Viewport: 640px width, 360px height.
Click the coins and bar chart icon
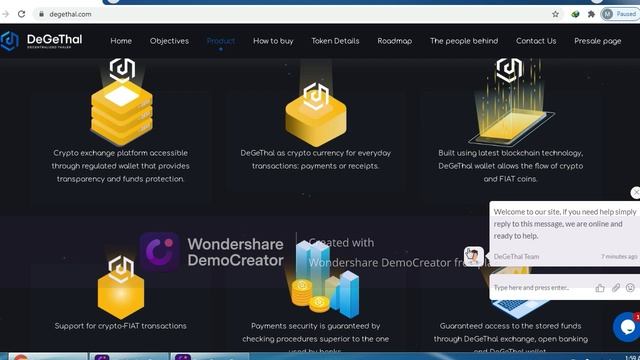point(325,280)
